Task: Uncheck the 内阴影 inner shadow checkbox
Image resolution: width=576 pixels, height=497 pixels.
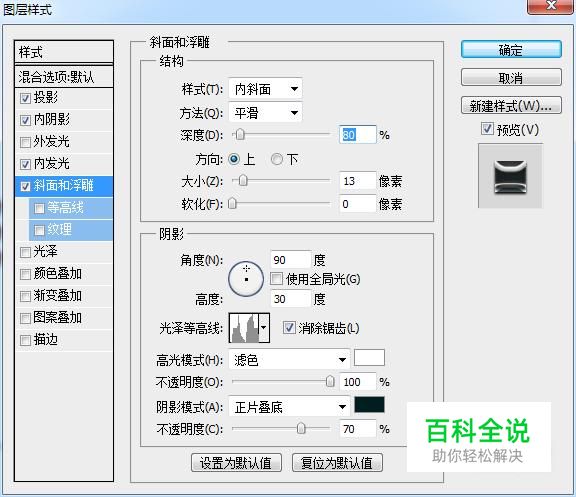Action: tap(25, 120)
